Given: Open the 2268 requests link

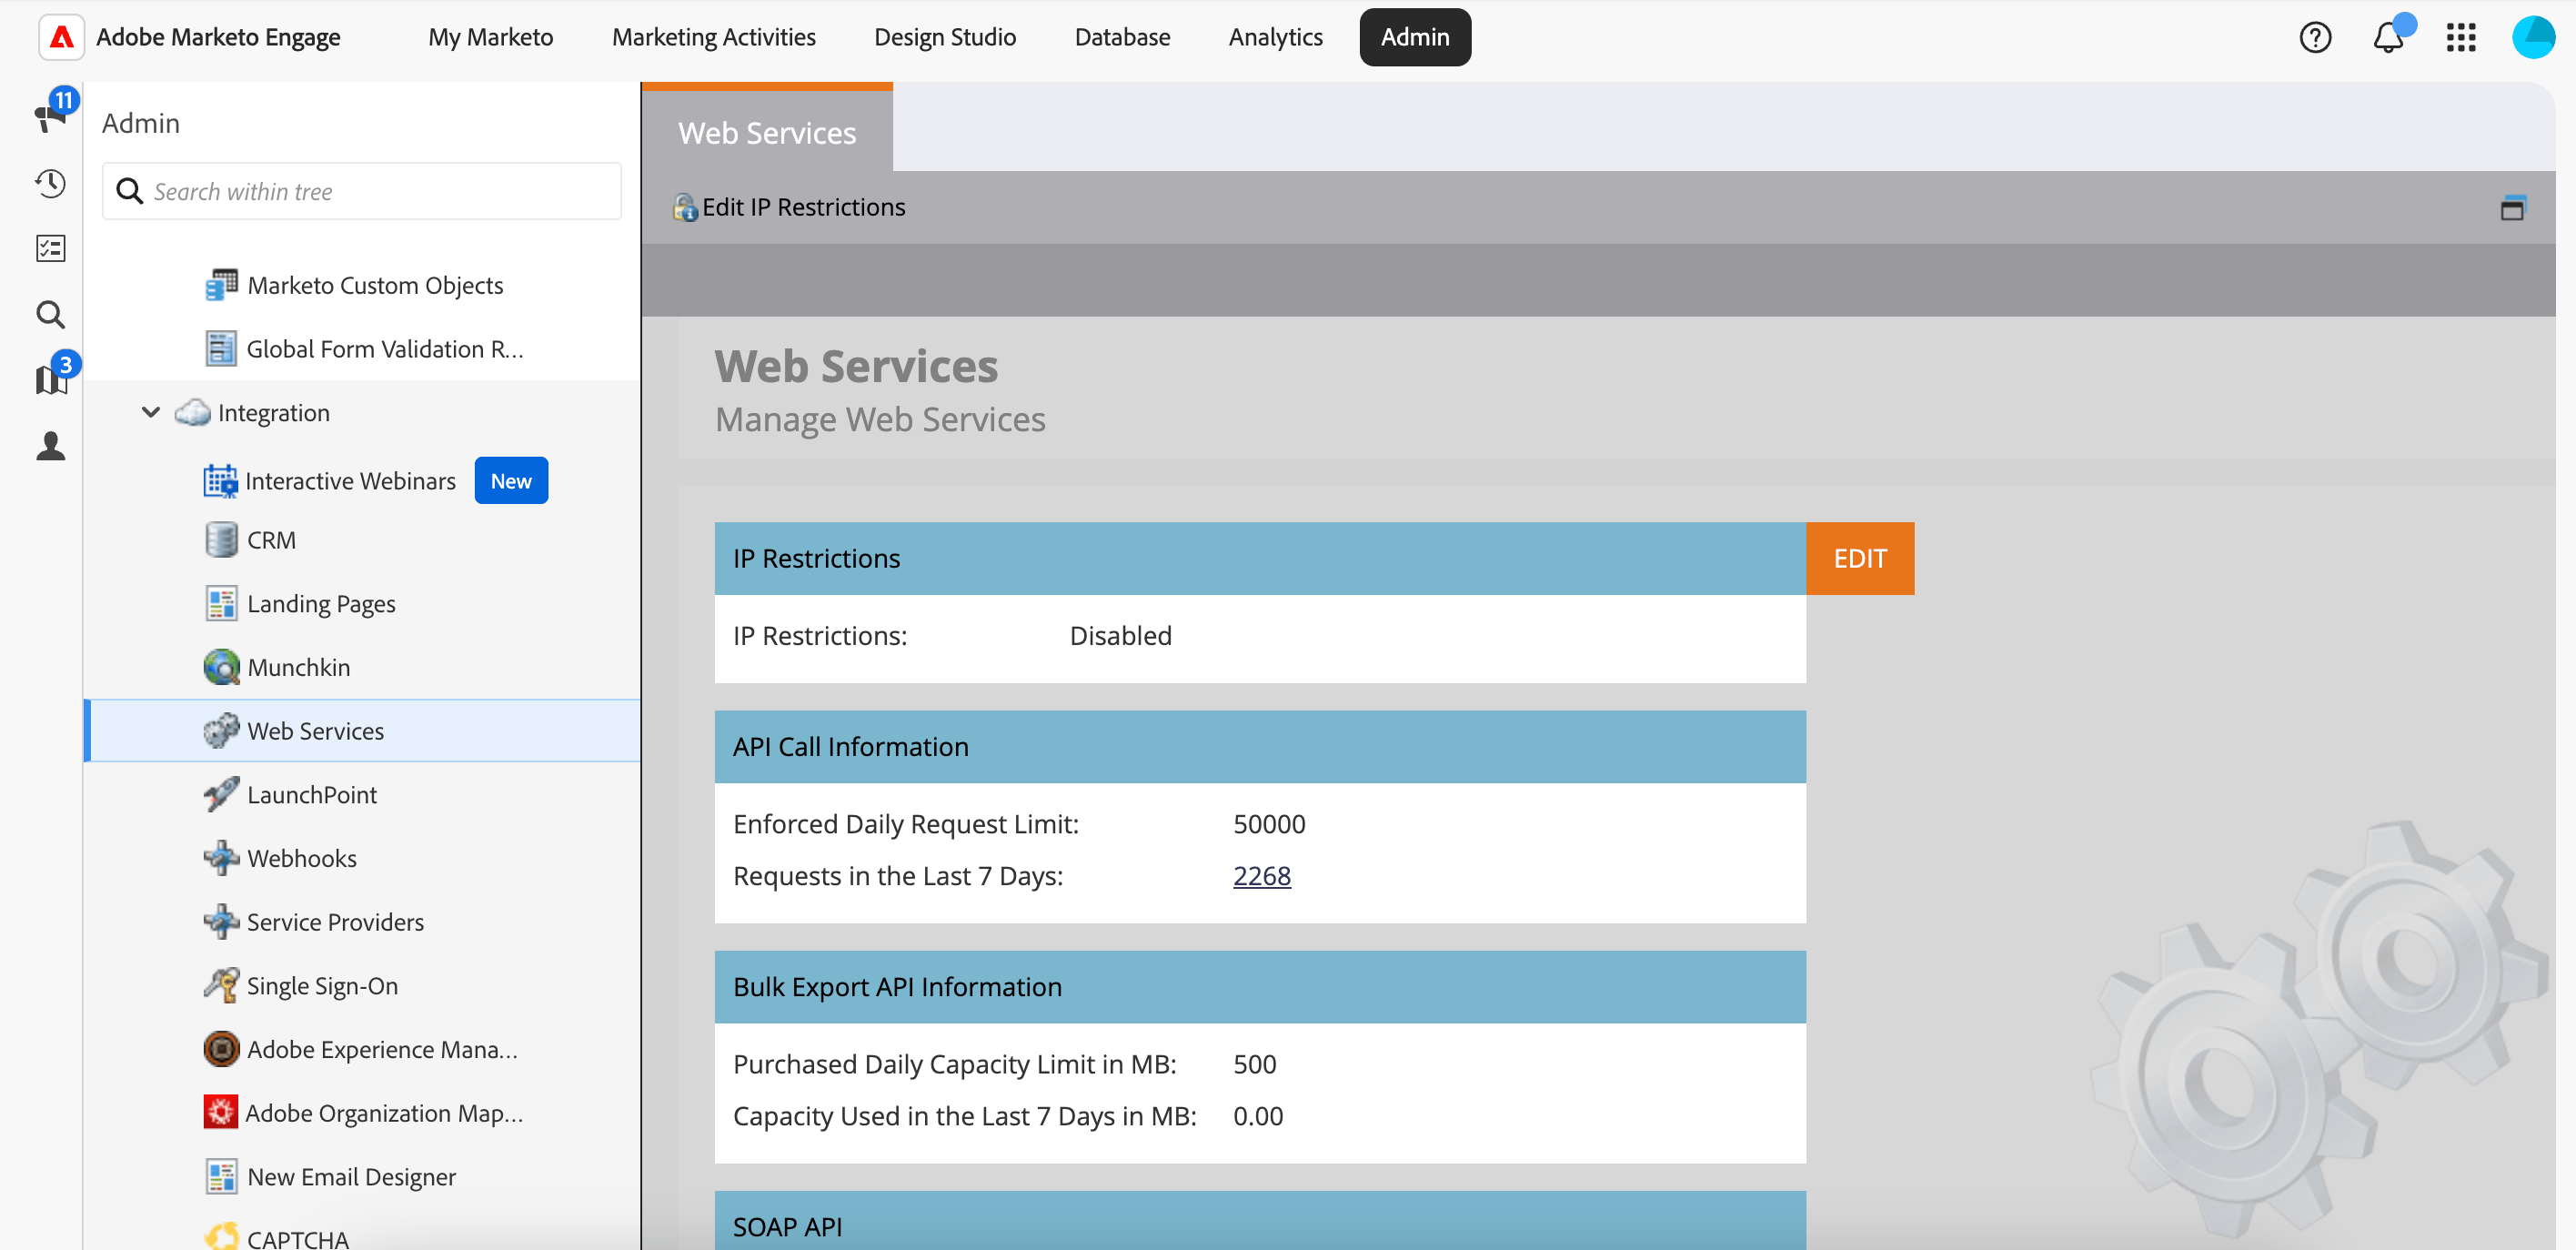Looking at the screenshot, I should [x=1261, y=876].
